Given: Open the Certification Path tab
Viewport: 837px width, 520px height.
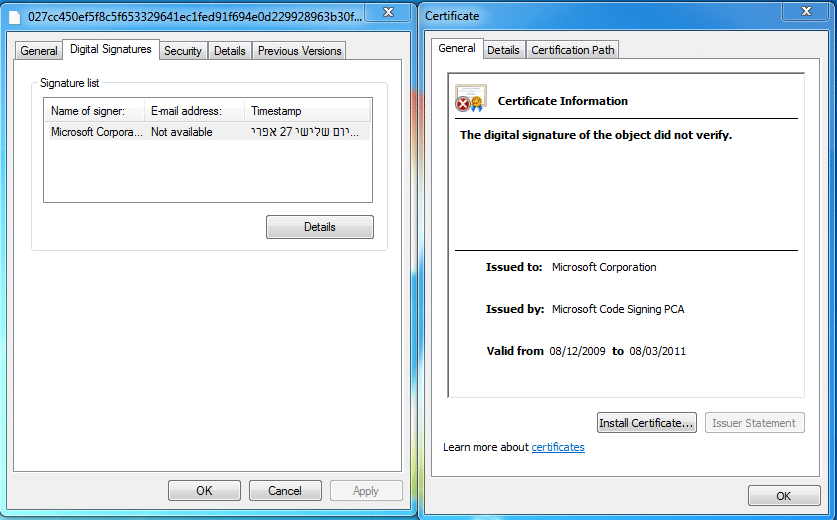Looking at the screenshot, I should [572, 50].
